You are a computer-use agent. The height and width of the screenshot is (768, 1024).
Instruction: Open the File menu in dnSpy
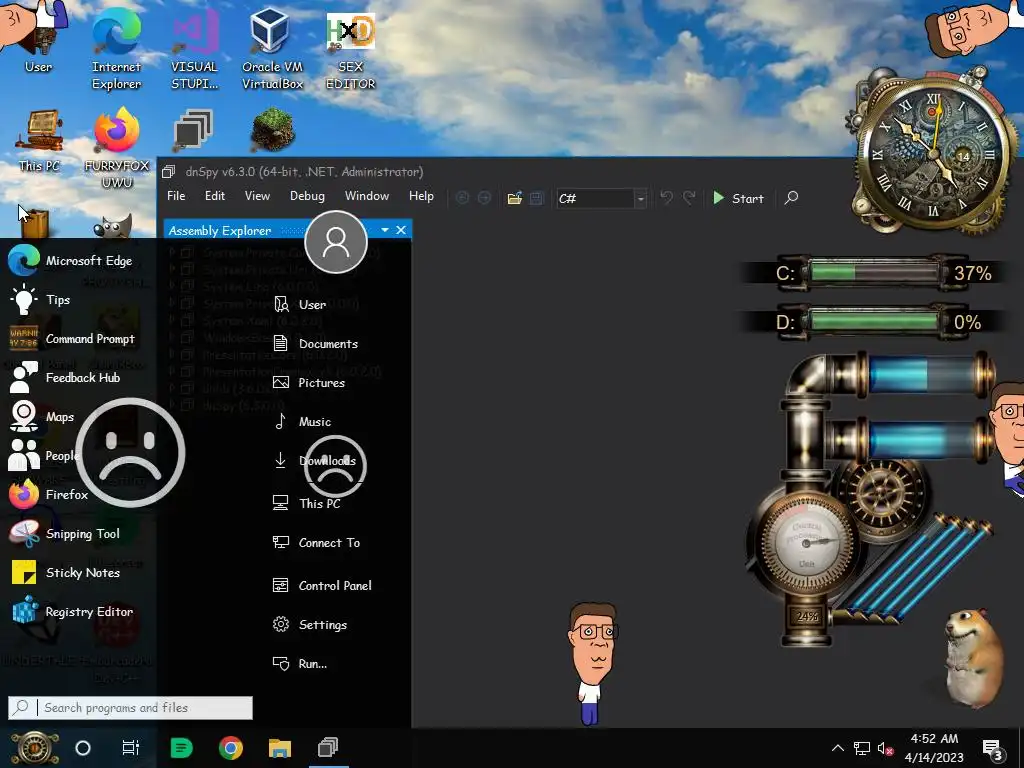click(176, 196)
